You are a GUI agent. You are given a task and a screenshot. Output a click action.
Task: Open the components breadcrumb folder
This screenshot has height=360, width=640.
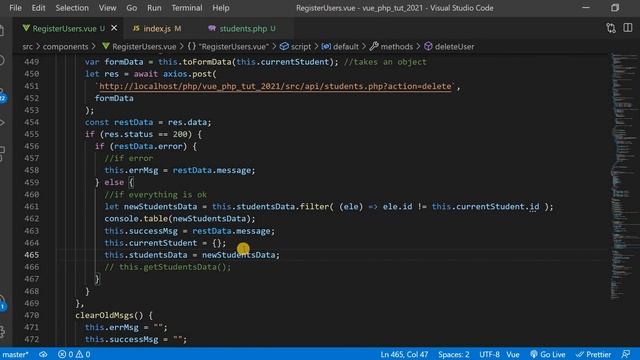(x=65, y=47)
